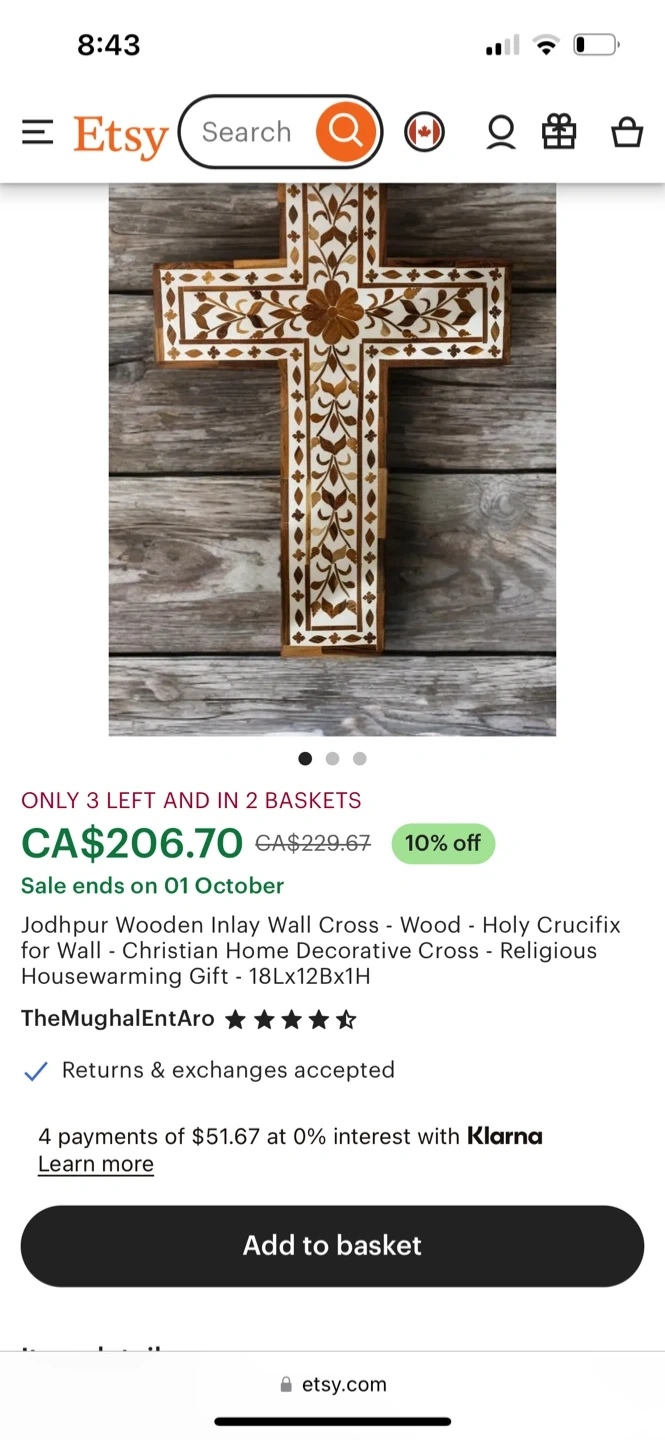Tap the etsy.com address bar

[332, 1385]
